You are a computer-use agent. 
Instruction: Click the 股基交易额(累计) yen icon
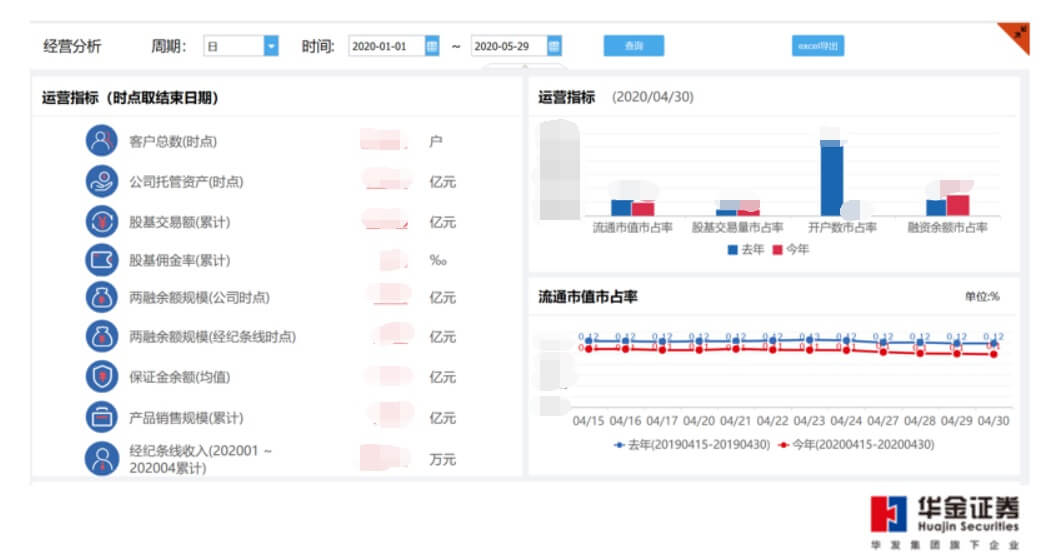coord(101,221)
